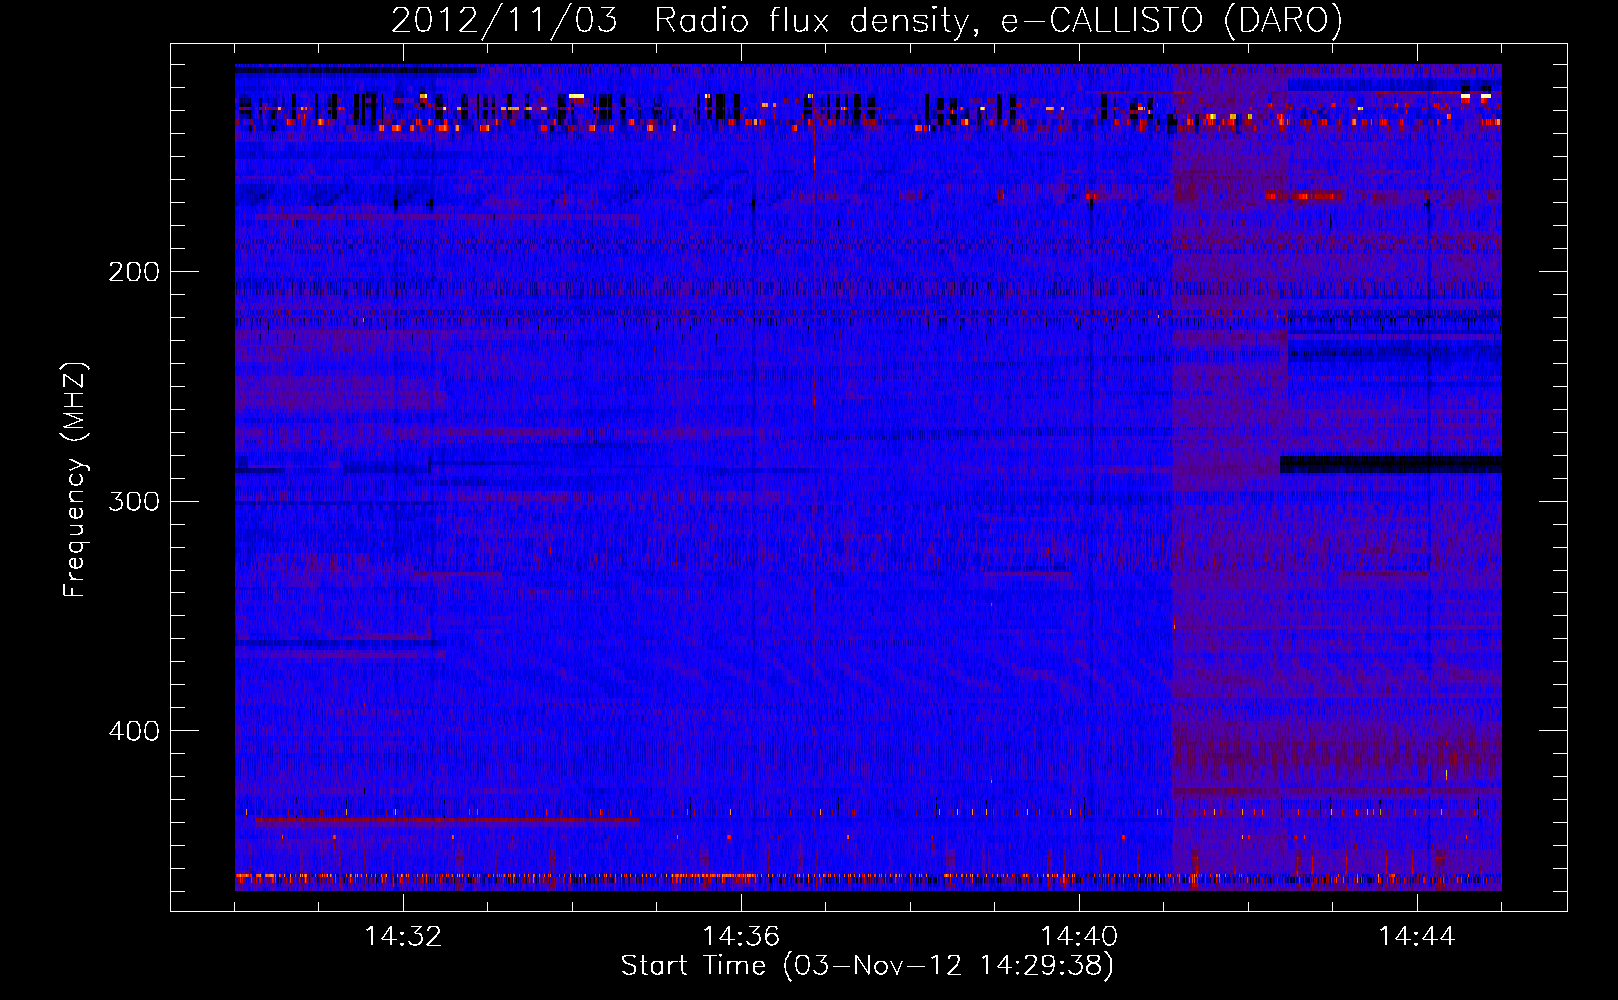
Task: Click the 300 frequency tick label
Action: [134, 501]
